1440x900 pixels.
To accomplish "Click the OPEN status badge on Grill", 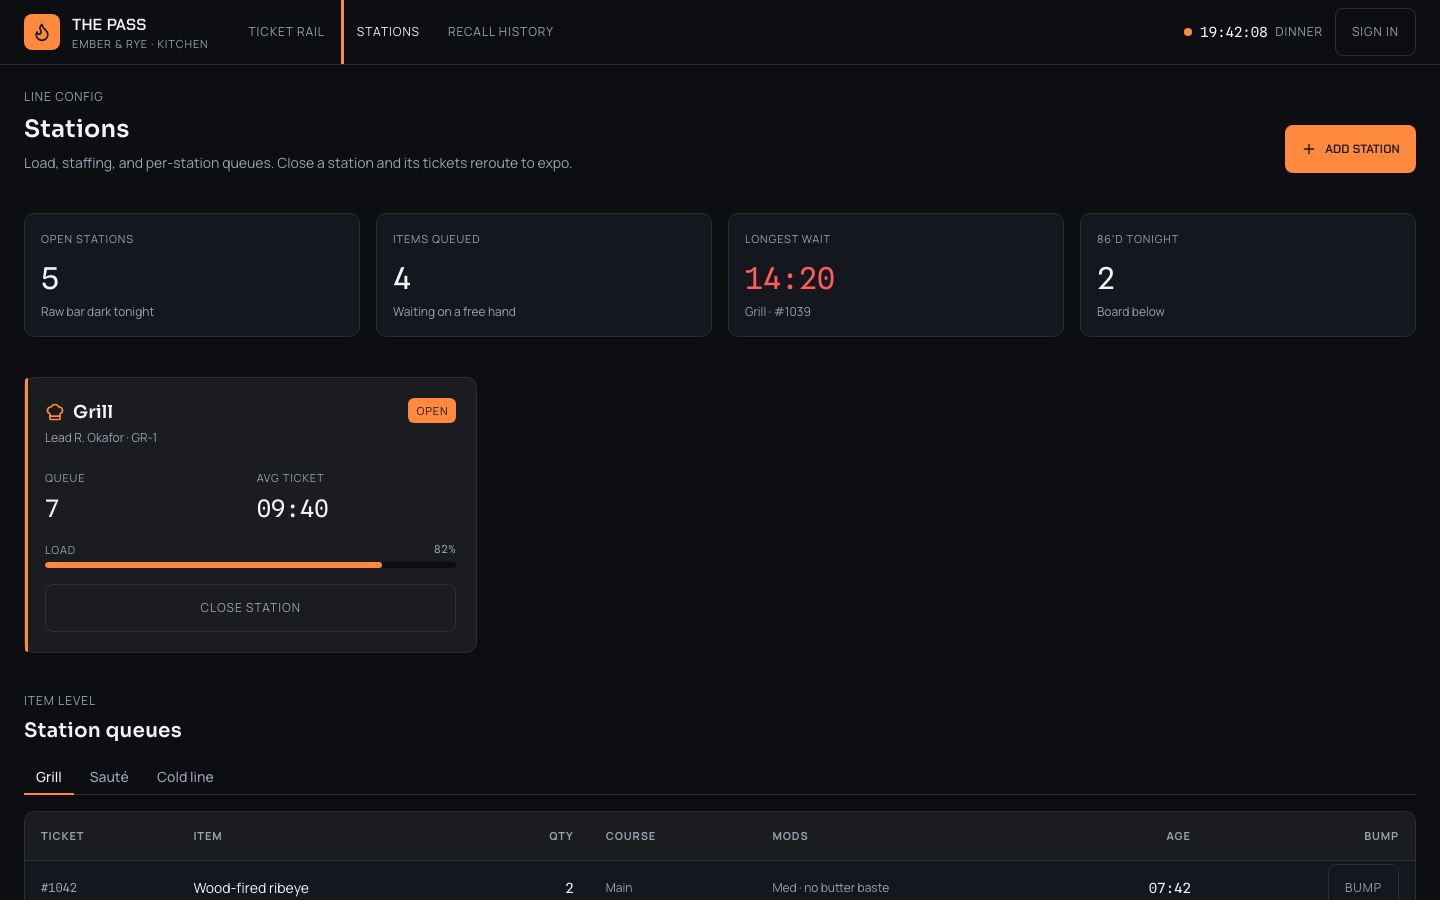I will 432,411.
